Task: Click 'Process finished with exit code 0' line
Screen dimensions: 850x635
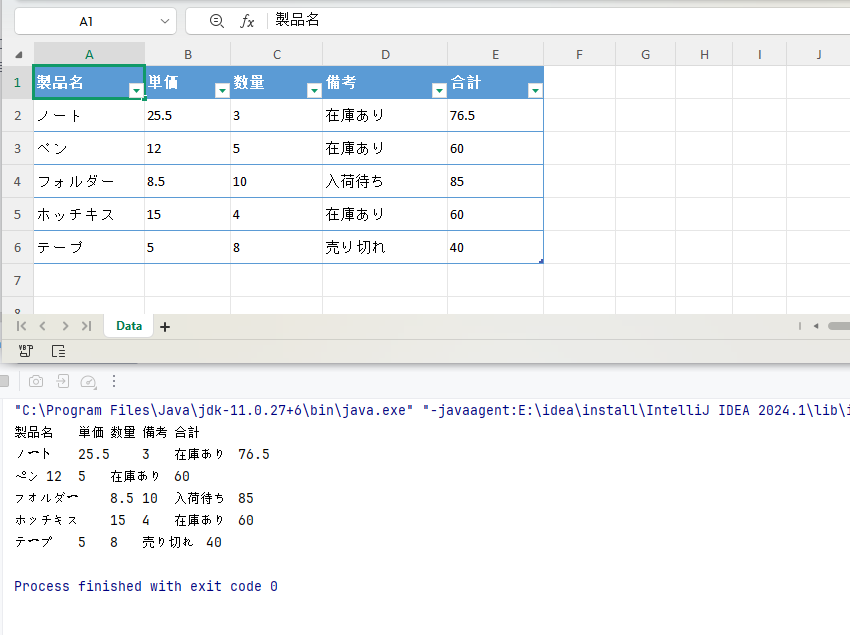Action: [146, 586]
